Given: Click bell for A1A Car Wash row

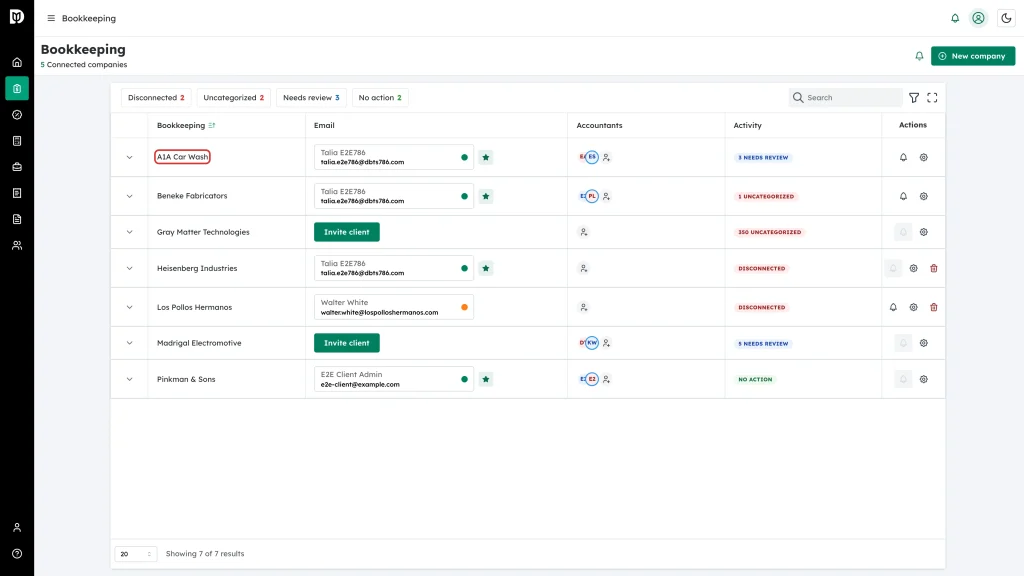Looking at the screenshot, I should click(x=903, y=157).
